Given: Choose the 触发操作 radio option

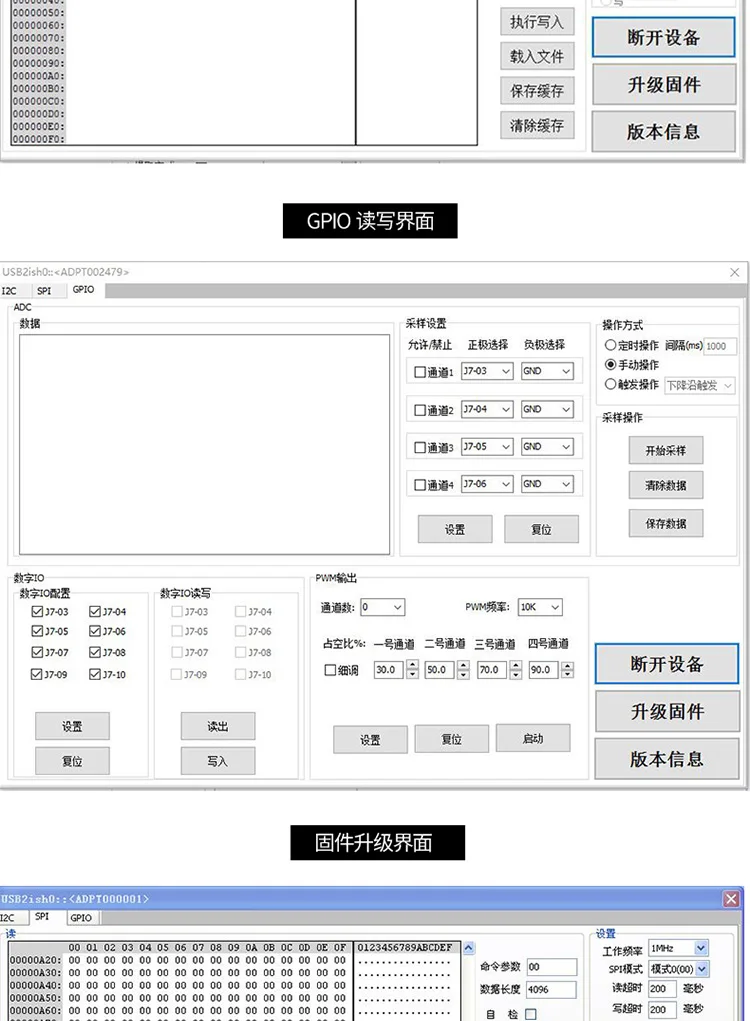Looking at the screenshot, I should [x=610, y=384].
